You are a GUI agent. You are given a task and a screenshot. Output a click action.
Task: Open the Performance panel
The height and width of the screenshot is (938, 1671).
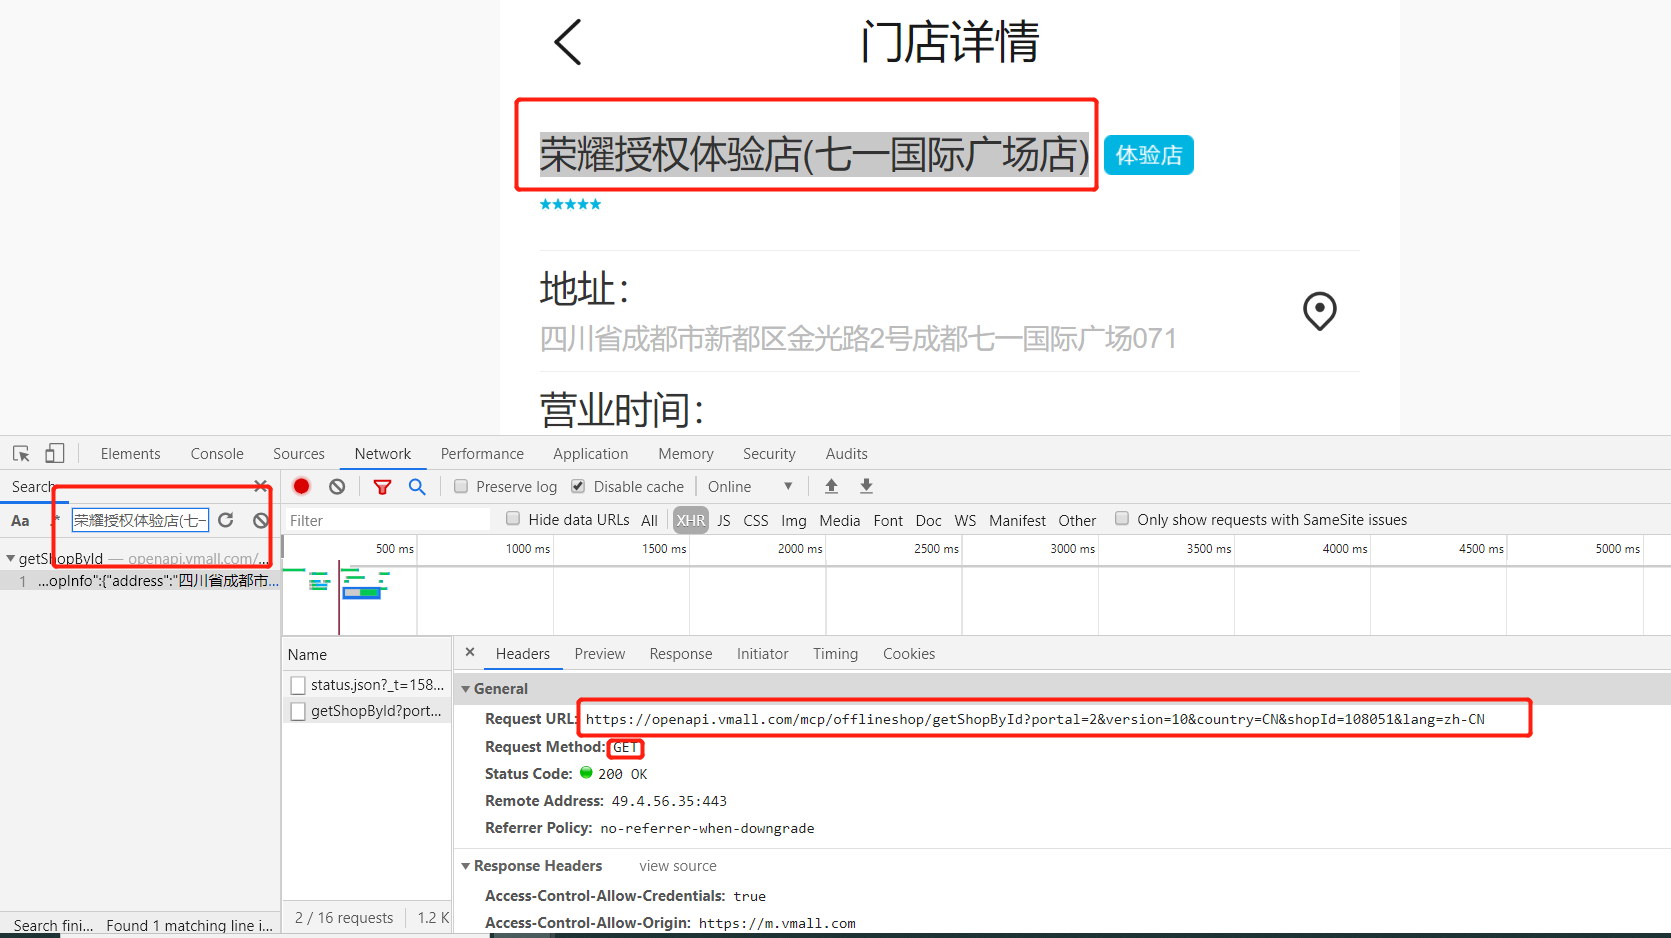pos(482,453)
